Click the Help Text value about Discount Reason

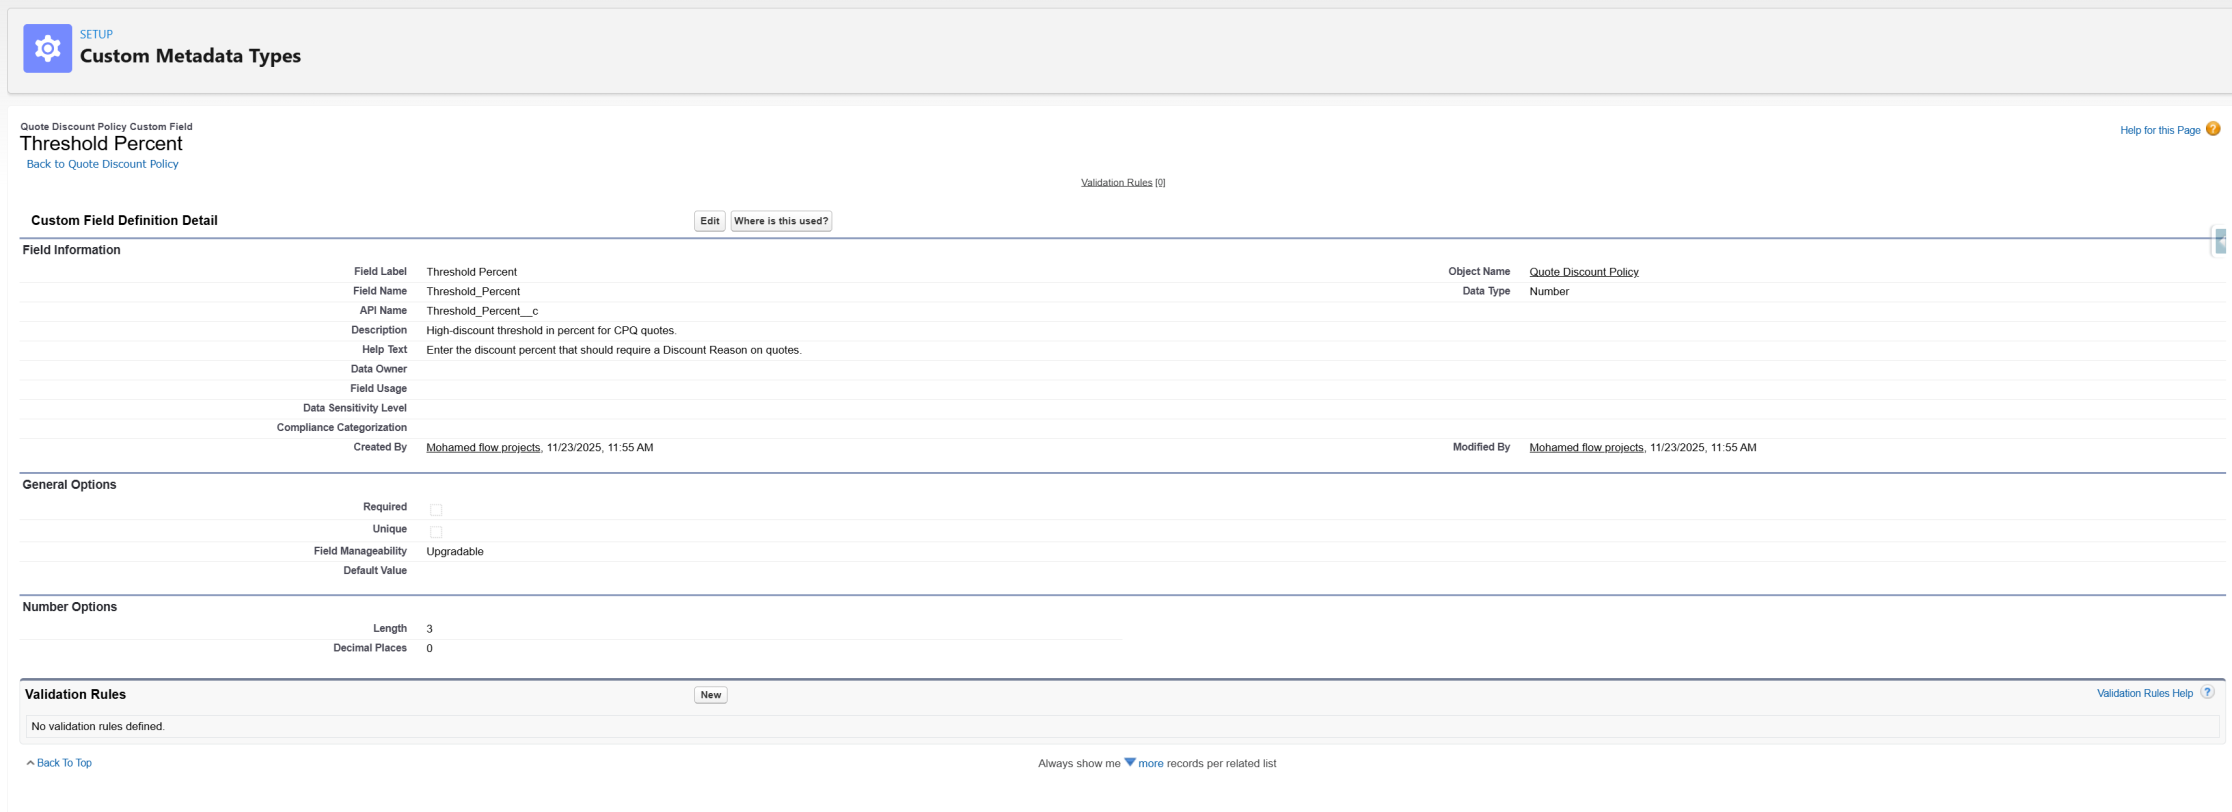(614, 350)
